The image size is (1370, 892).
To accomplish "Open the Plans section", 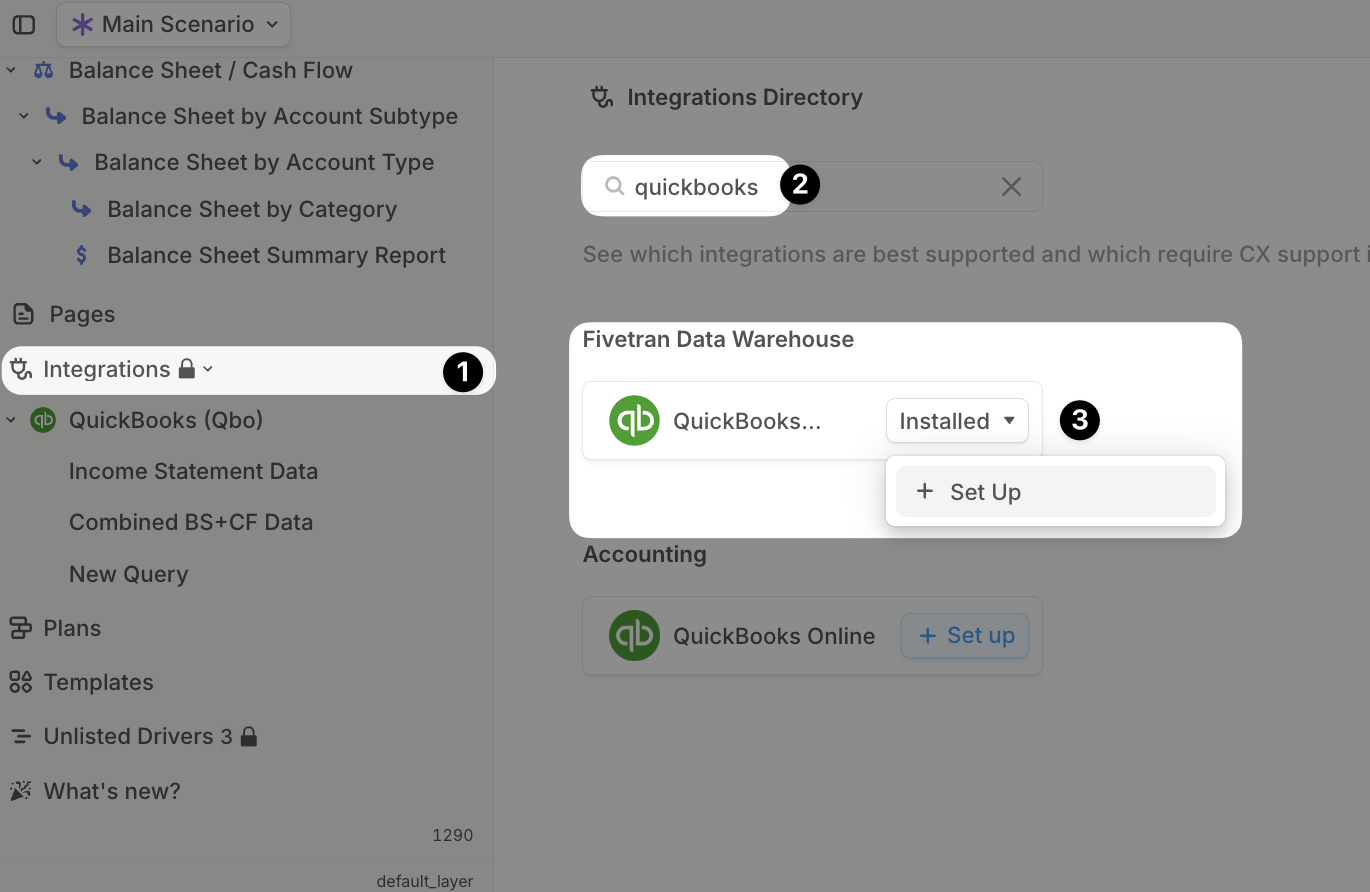I will pyautogui.click(x=72, y=628).
